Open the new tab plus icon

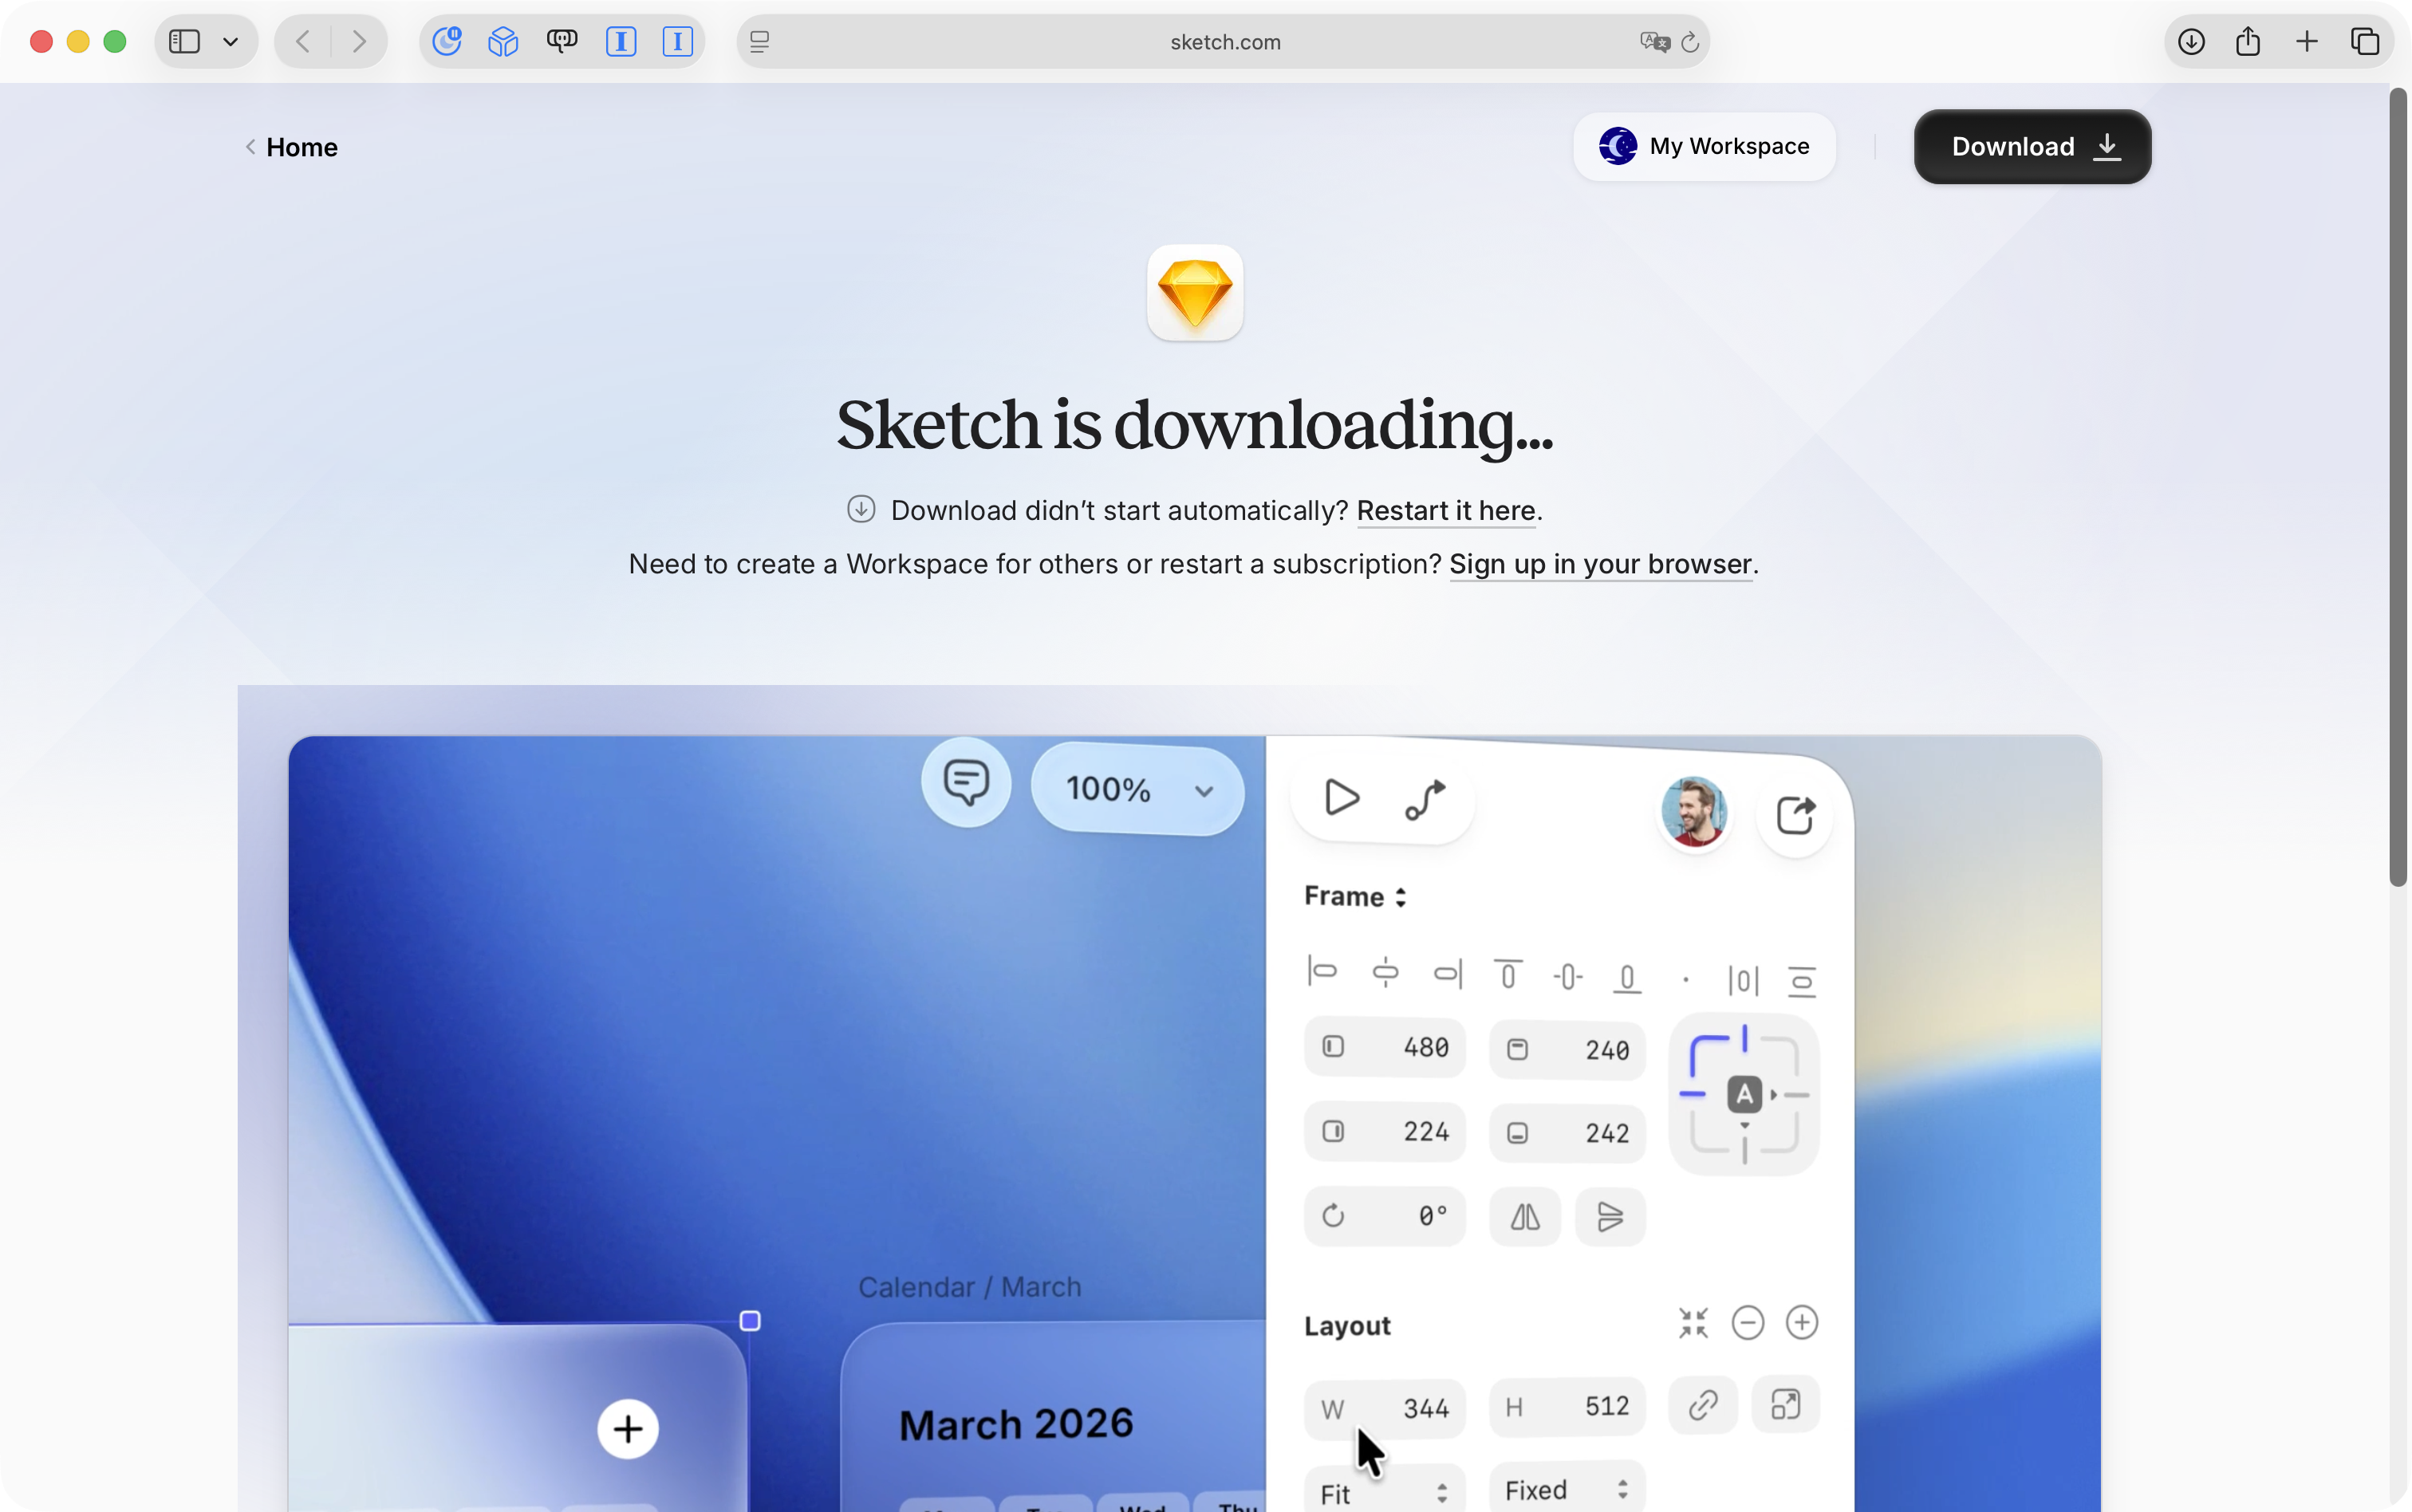[x=2306, y=41]
